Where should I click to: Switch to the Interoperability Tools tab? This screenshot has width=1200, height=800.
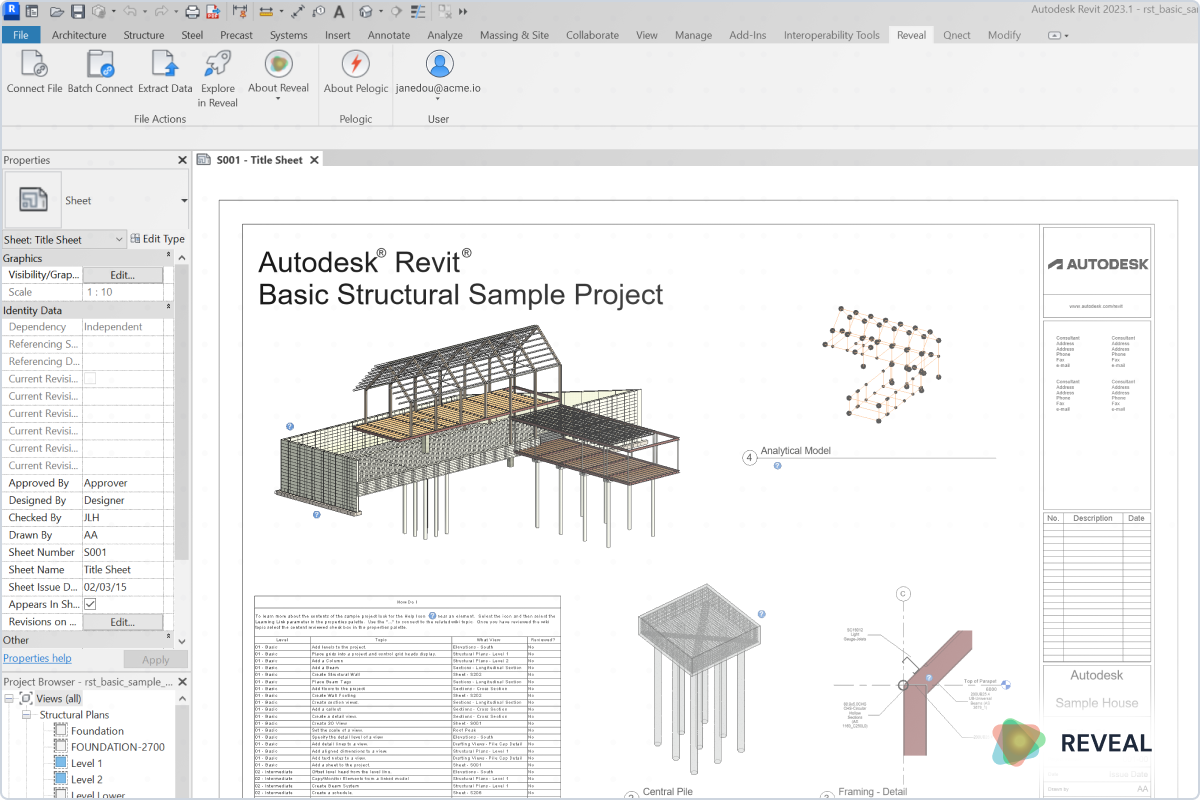(x=831, y=35)
